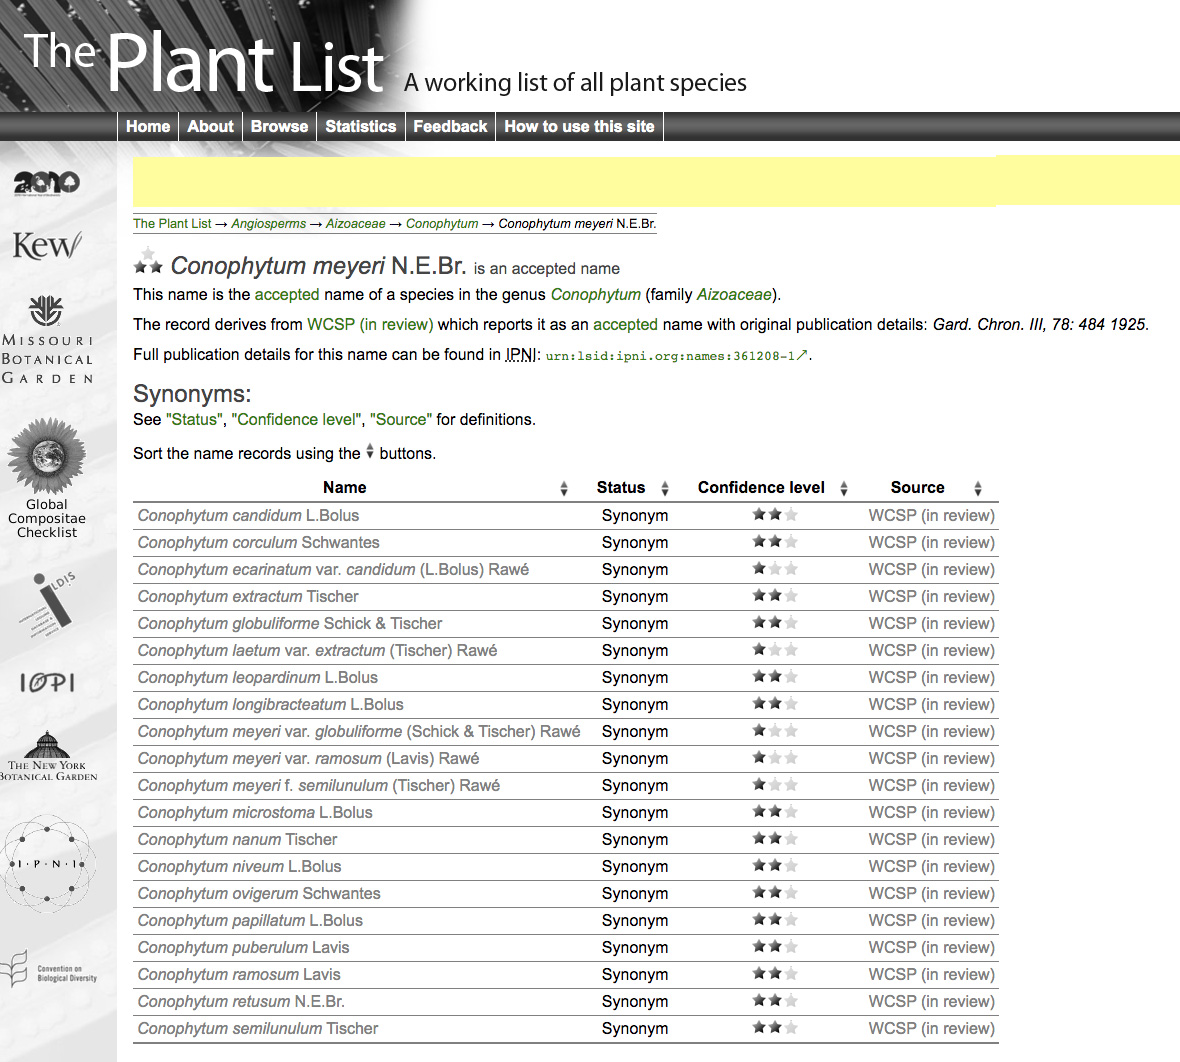
Task: Click the Kew logo in sidebar
Action: tap(46, 245)
